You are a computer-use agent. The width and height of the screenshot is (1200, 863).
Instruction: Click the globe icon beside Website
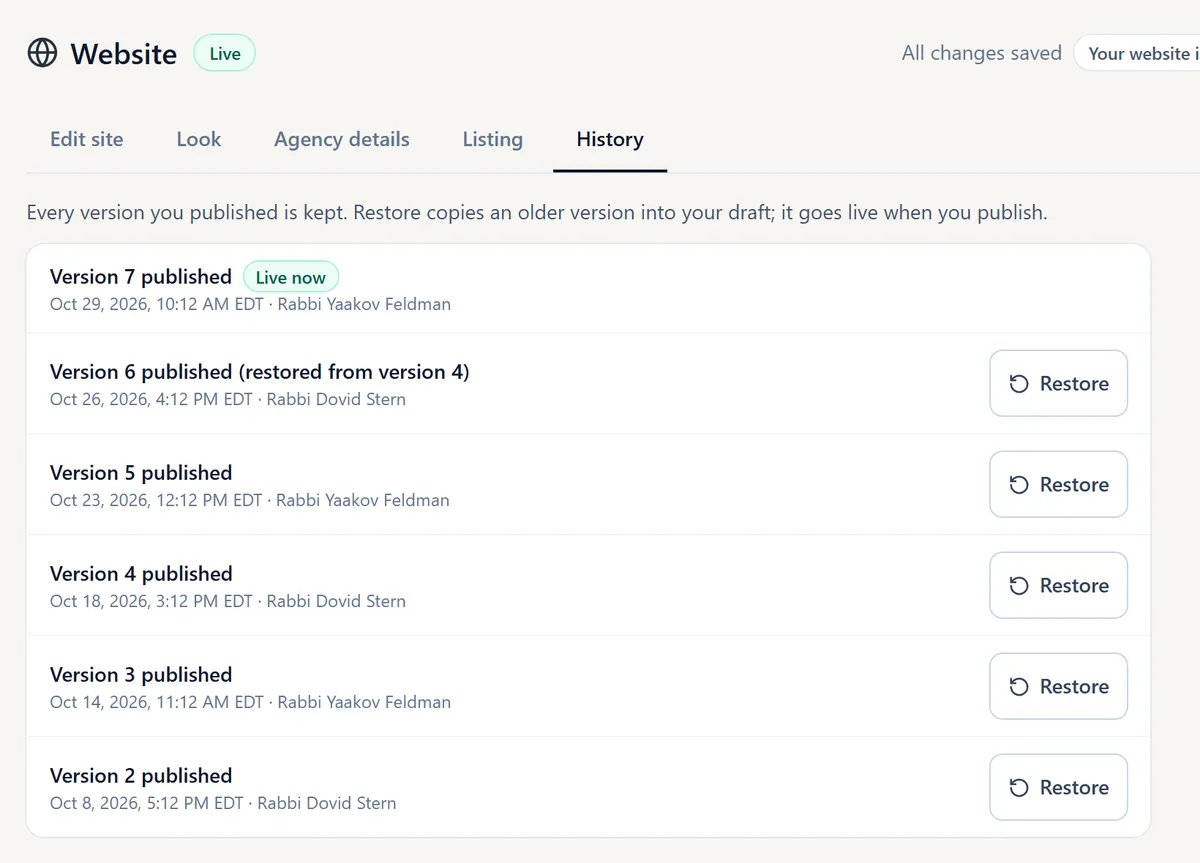point(42,53)
